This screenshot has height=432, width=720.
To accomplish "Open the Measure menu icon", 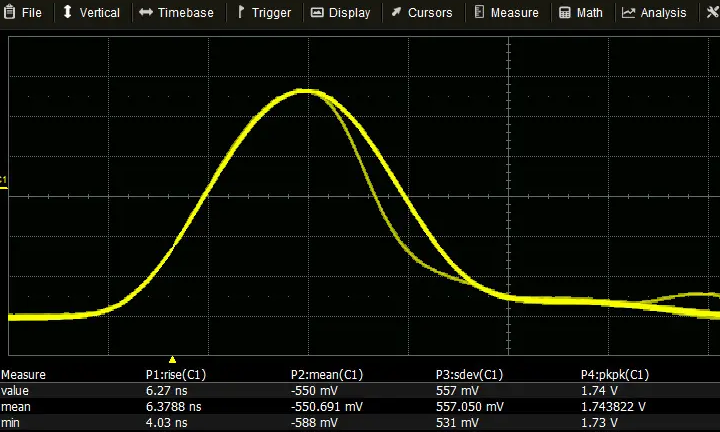I will (x=479, y=13).
